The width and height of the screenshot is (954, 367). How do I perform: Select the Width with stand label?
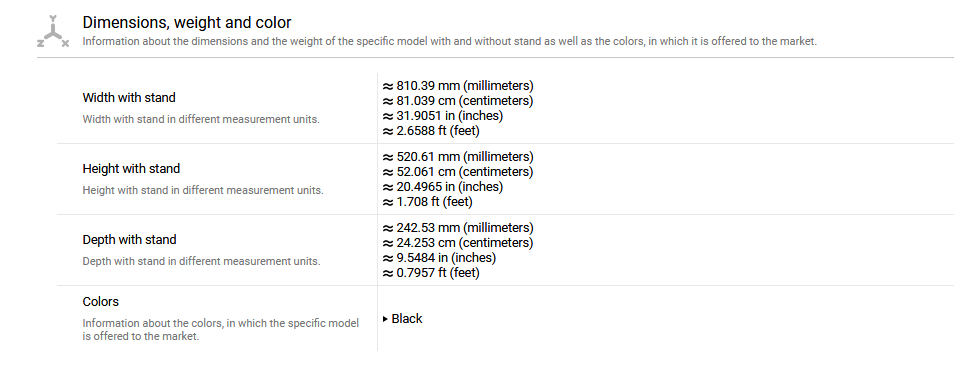point(129,97)
